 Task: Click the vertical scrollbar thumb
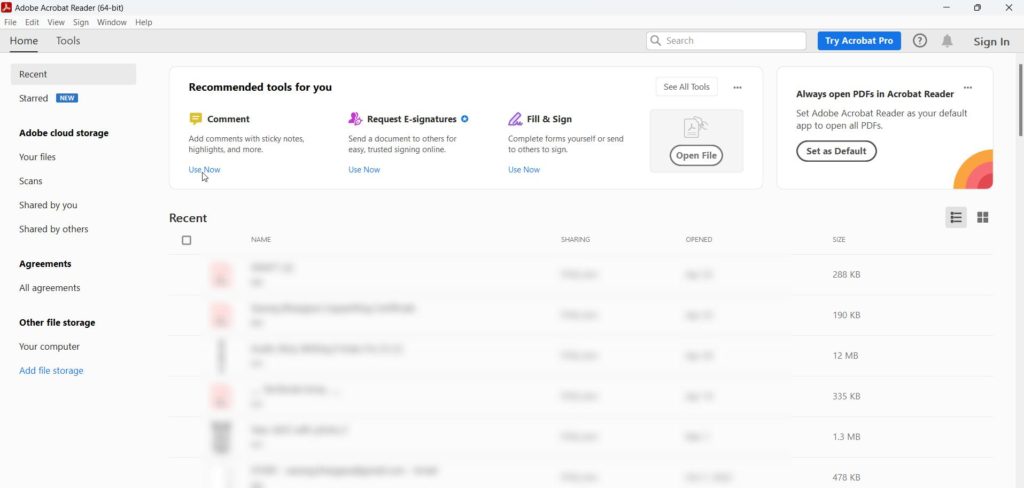1020,100
